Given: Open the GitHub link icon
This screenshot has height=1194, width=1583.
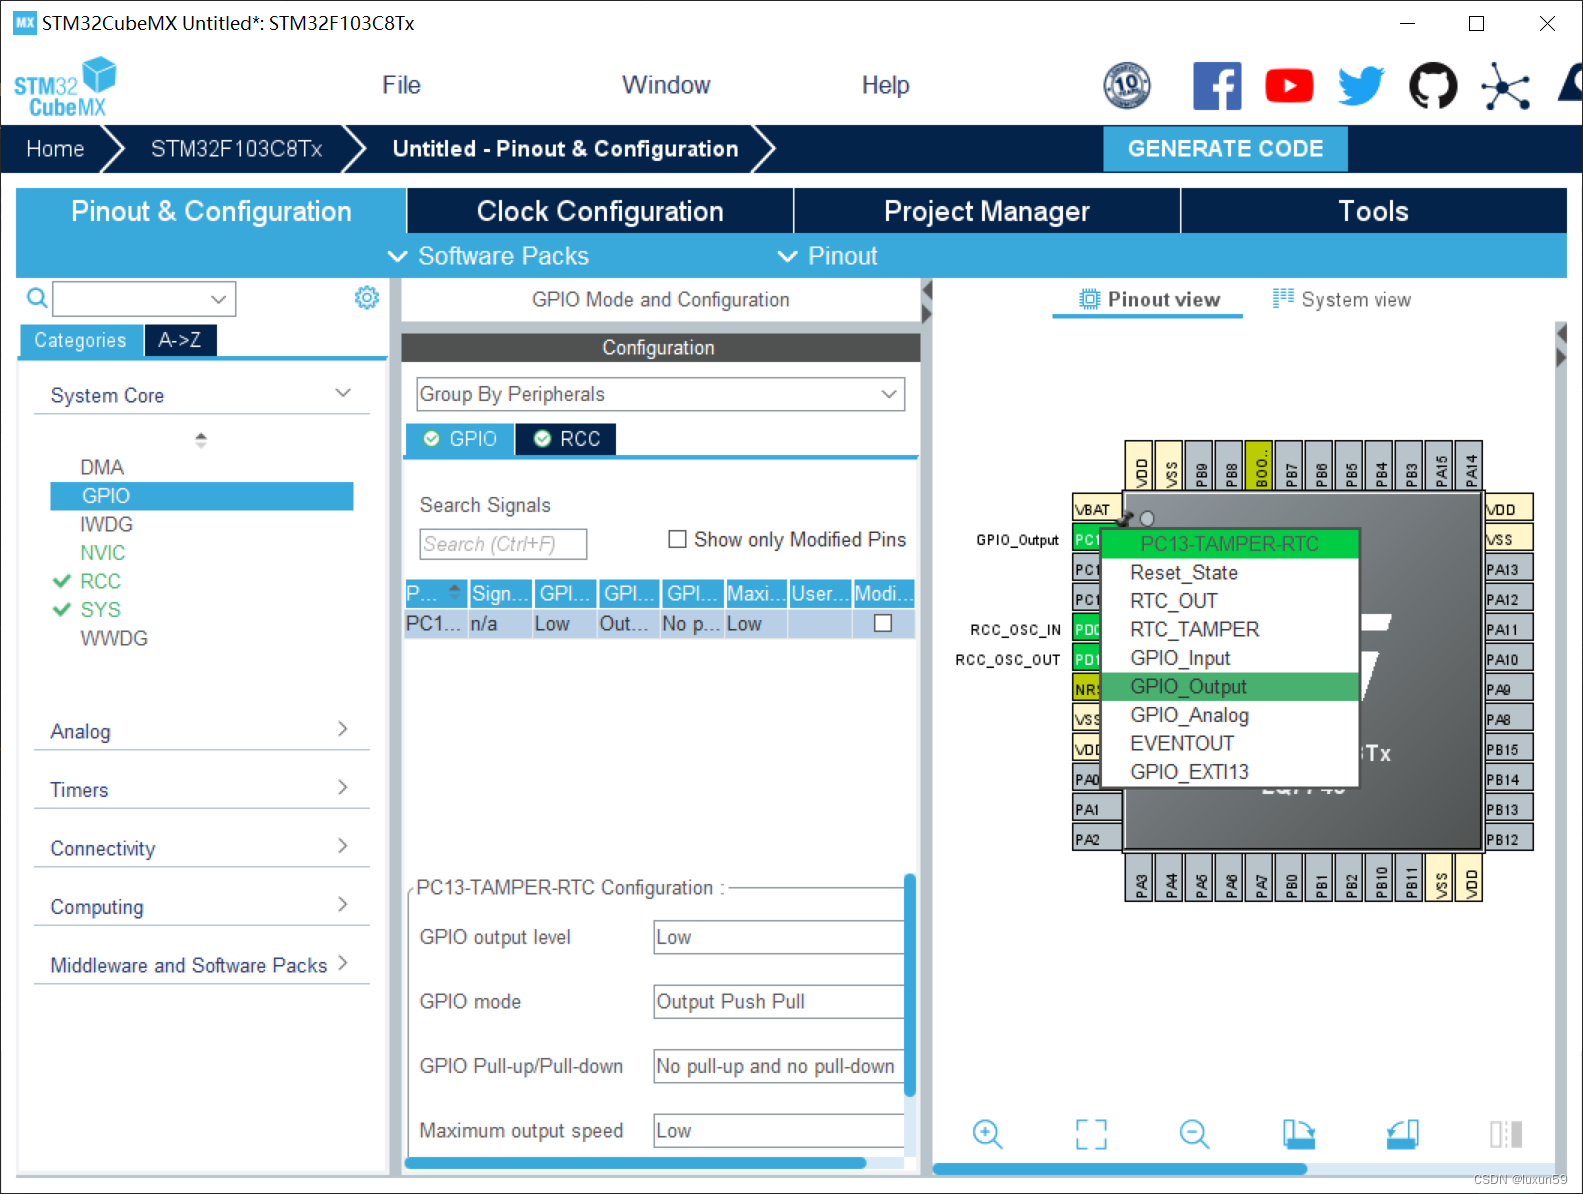Looking at the screenshot, I should point(1433,86).
